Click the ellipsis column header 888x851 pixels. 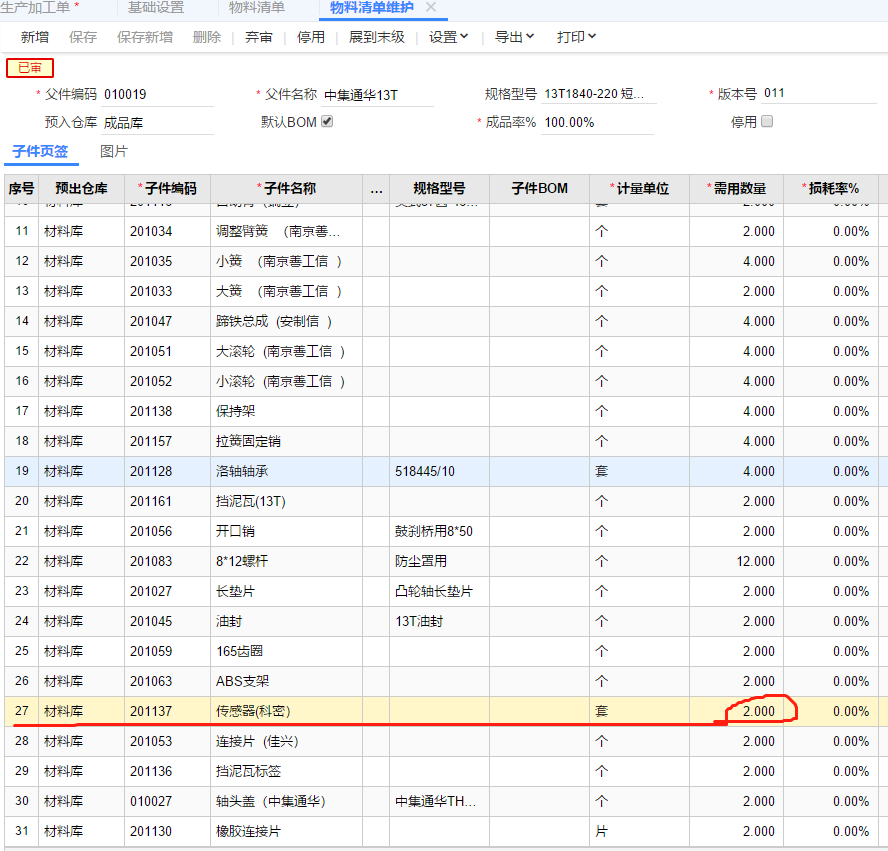click(376, 189)
